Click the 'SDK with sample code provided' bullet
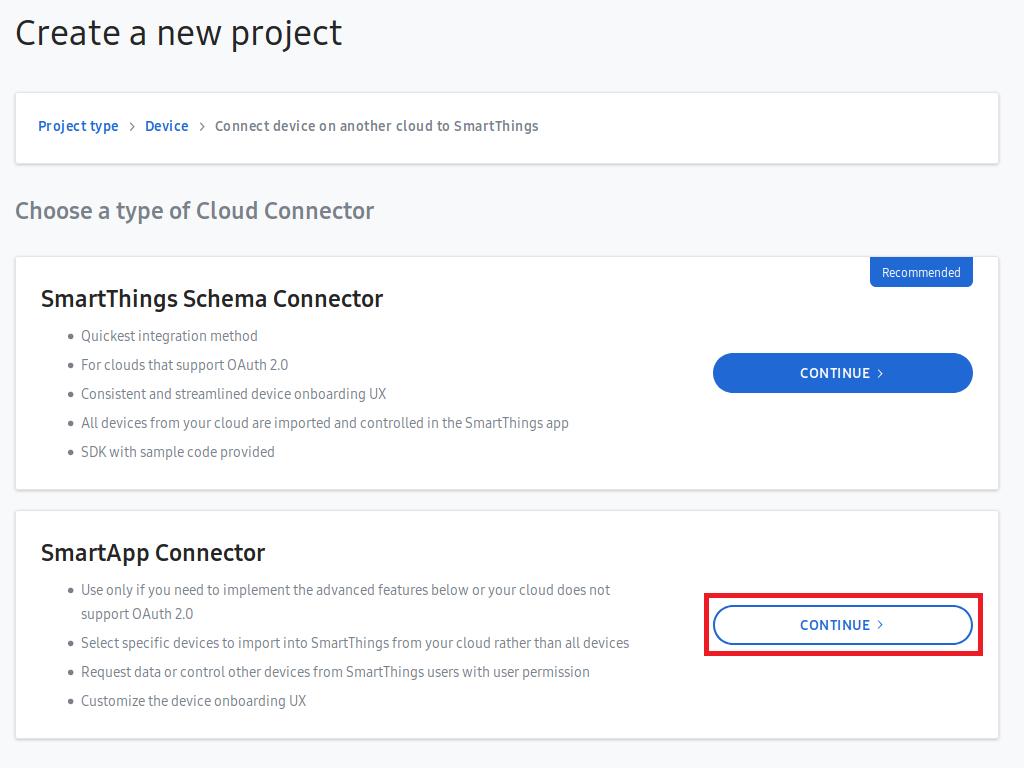Screen dimensions: 1024x768 (177, 452)
